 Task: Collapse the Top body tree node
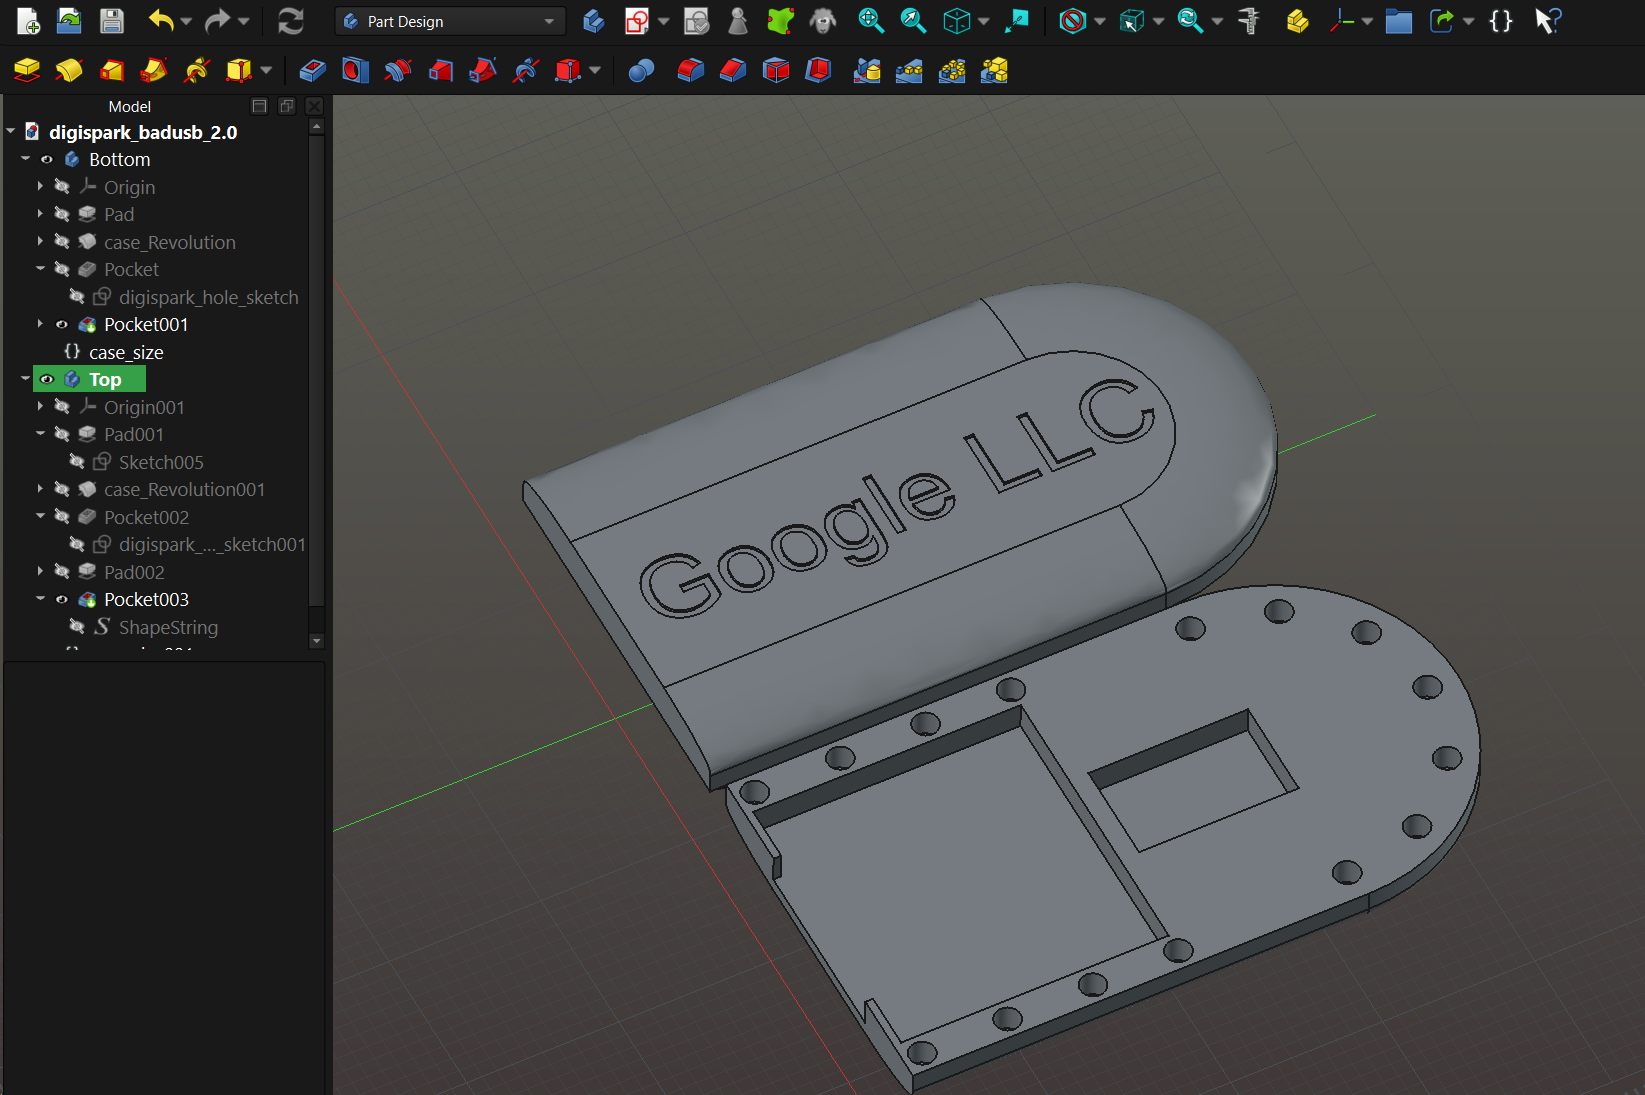tap(25, 379)
